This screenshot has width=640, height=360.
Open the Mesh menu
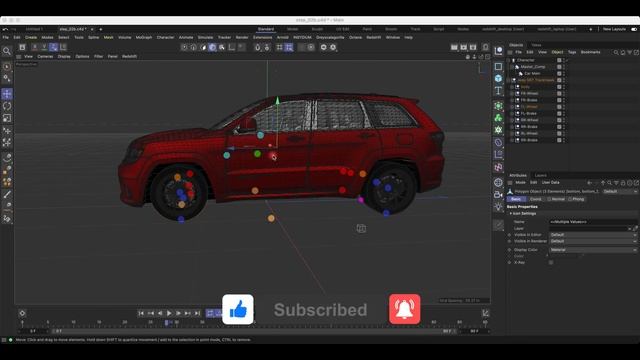[x=109, y=38]
